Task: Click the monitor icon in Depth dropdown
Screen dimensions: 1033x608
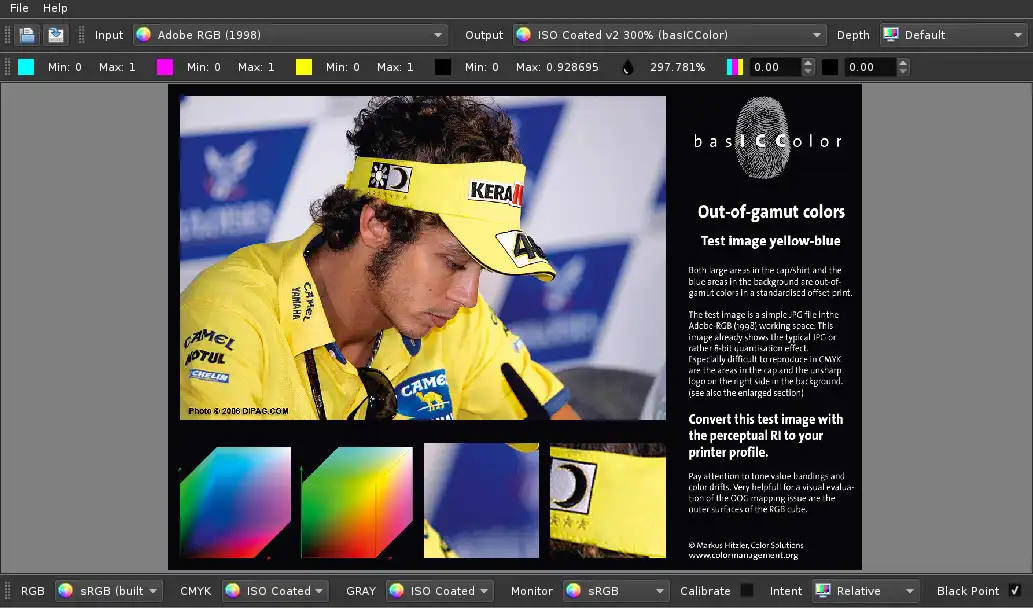Action: tap(891, 35)
